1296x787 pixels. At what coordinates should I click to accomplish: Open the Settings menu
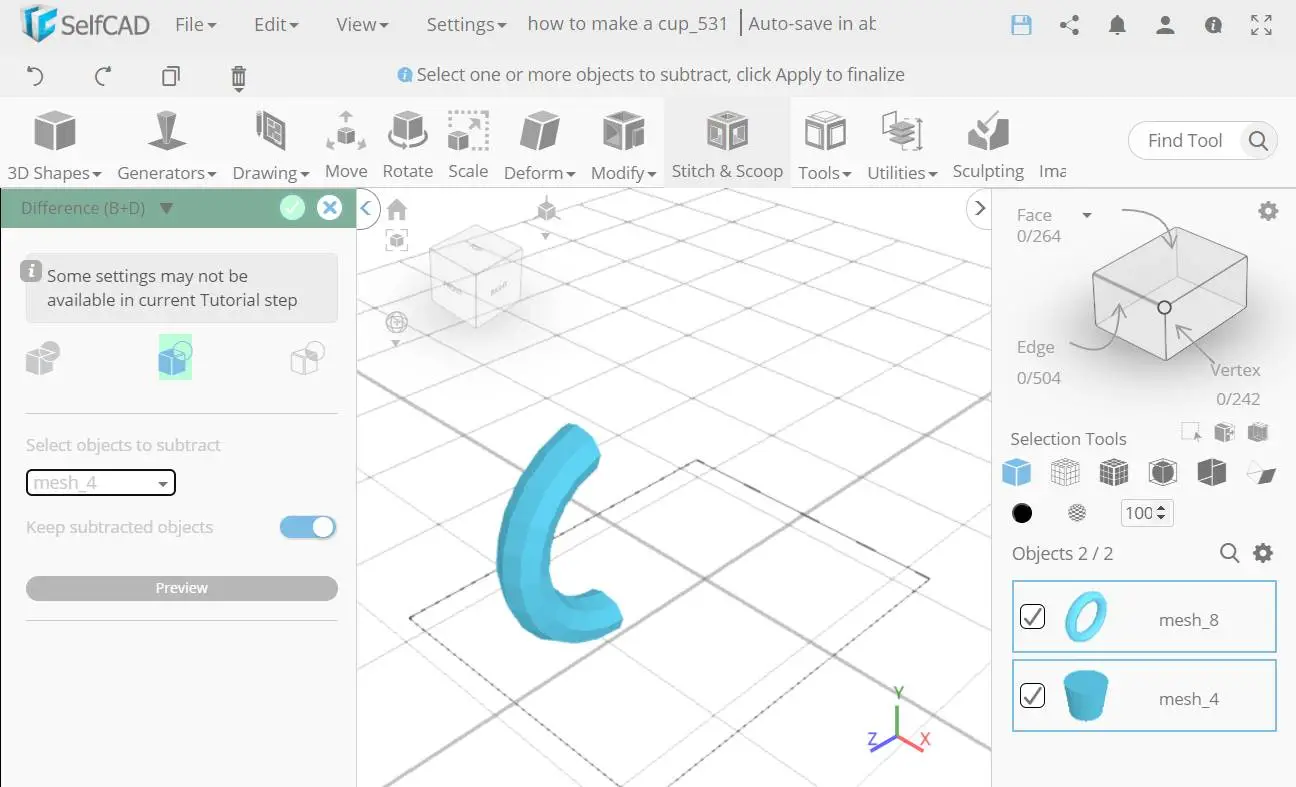point(466,25)
